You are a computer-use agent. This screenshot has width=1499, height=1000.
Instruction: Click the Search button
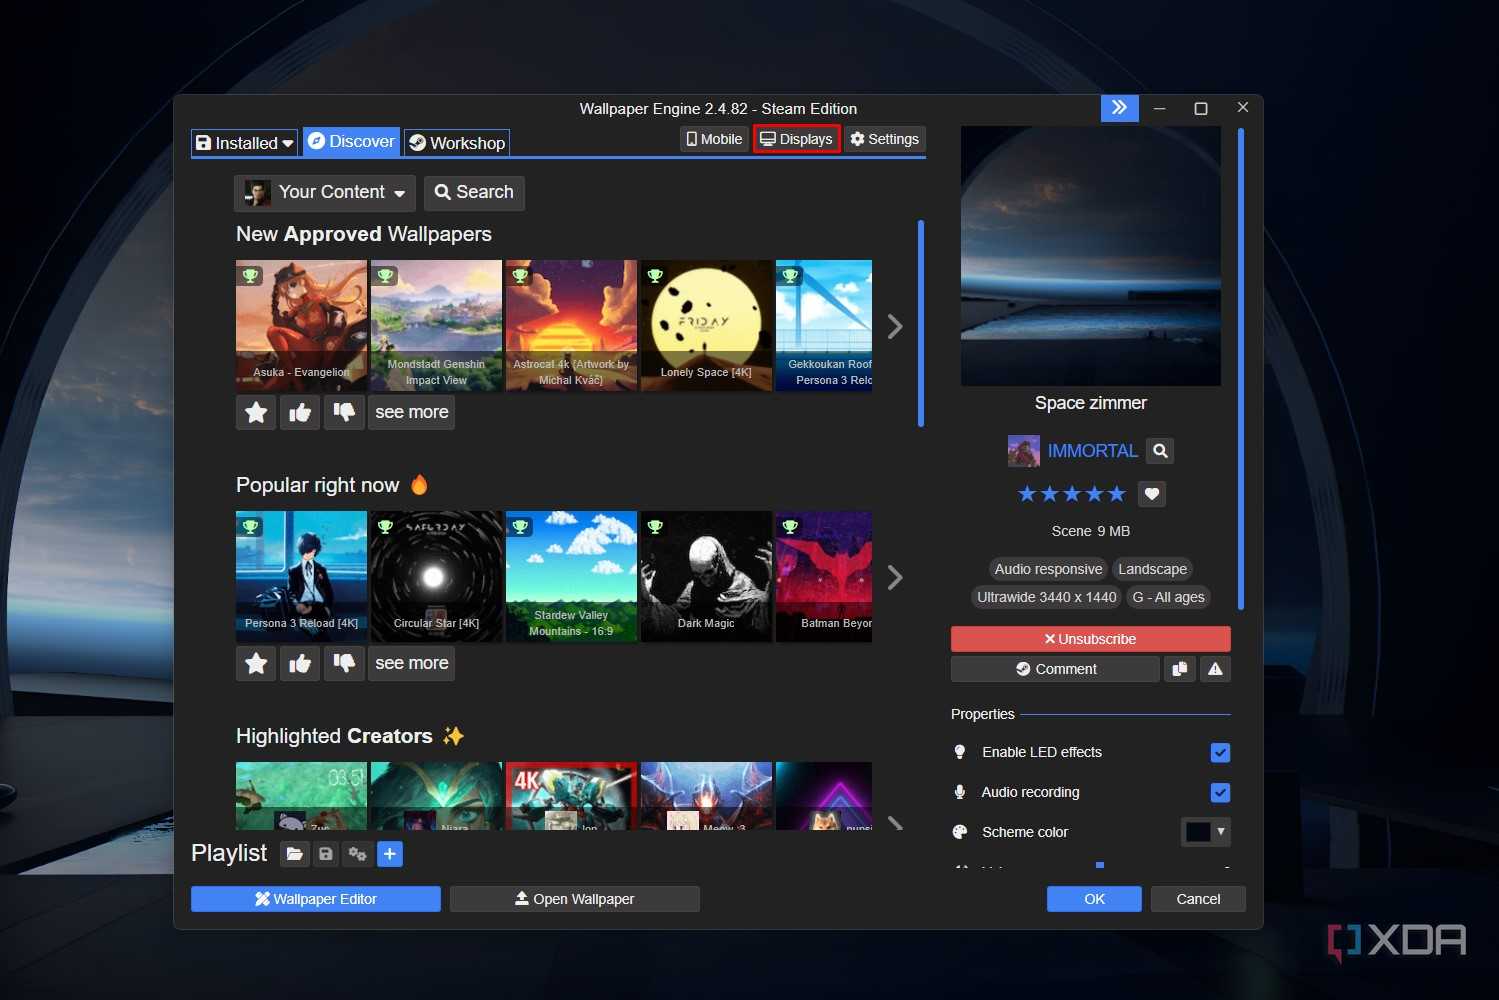pos(474,193)
